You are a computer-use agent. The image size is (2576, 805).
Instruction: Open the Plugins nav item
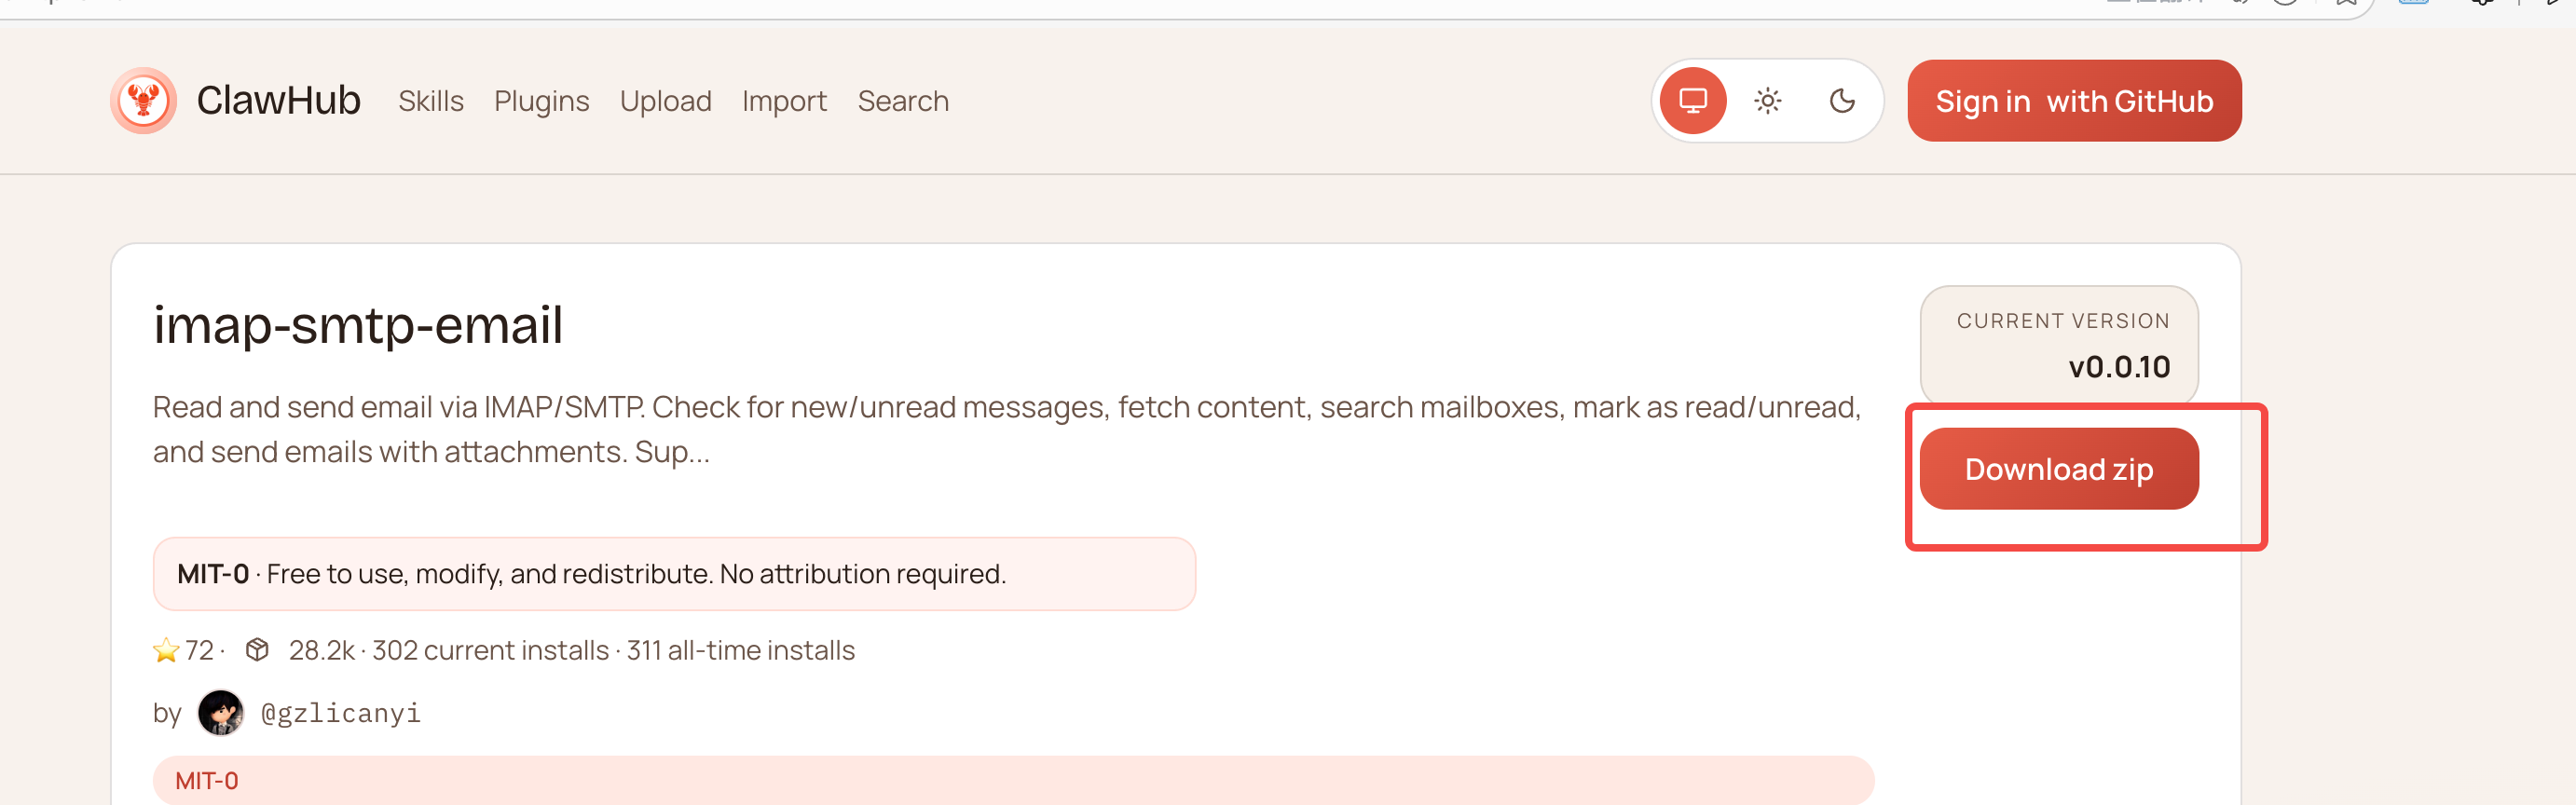pyautogui.click(x=541, y=101)
